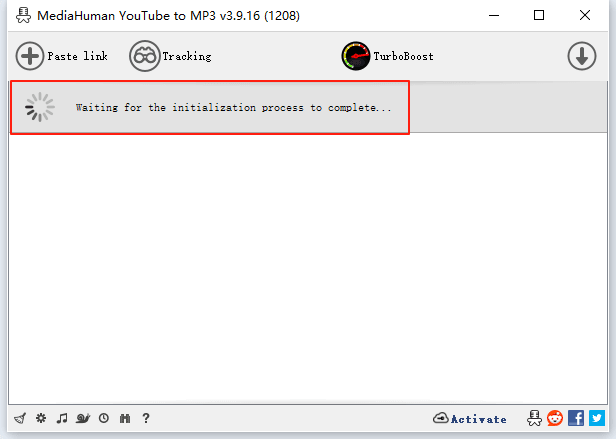Screen dimensions: 616x439
Task: Click the MediaHuman mascot icon at the bottom right
Action: tap(535, 418)
